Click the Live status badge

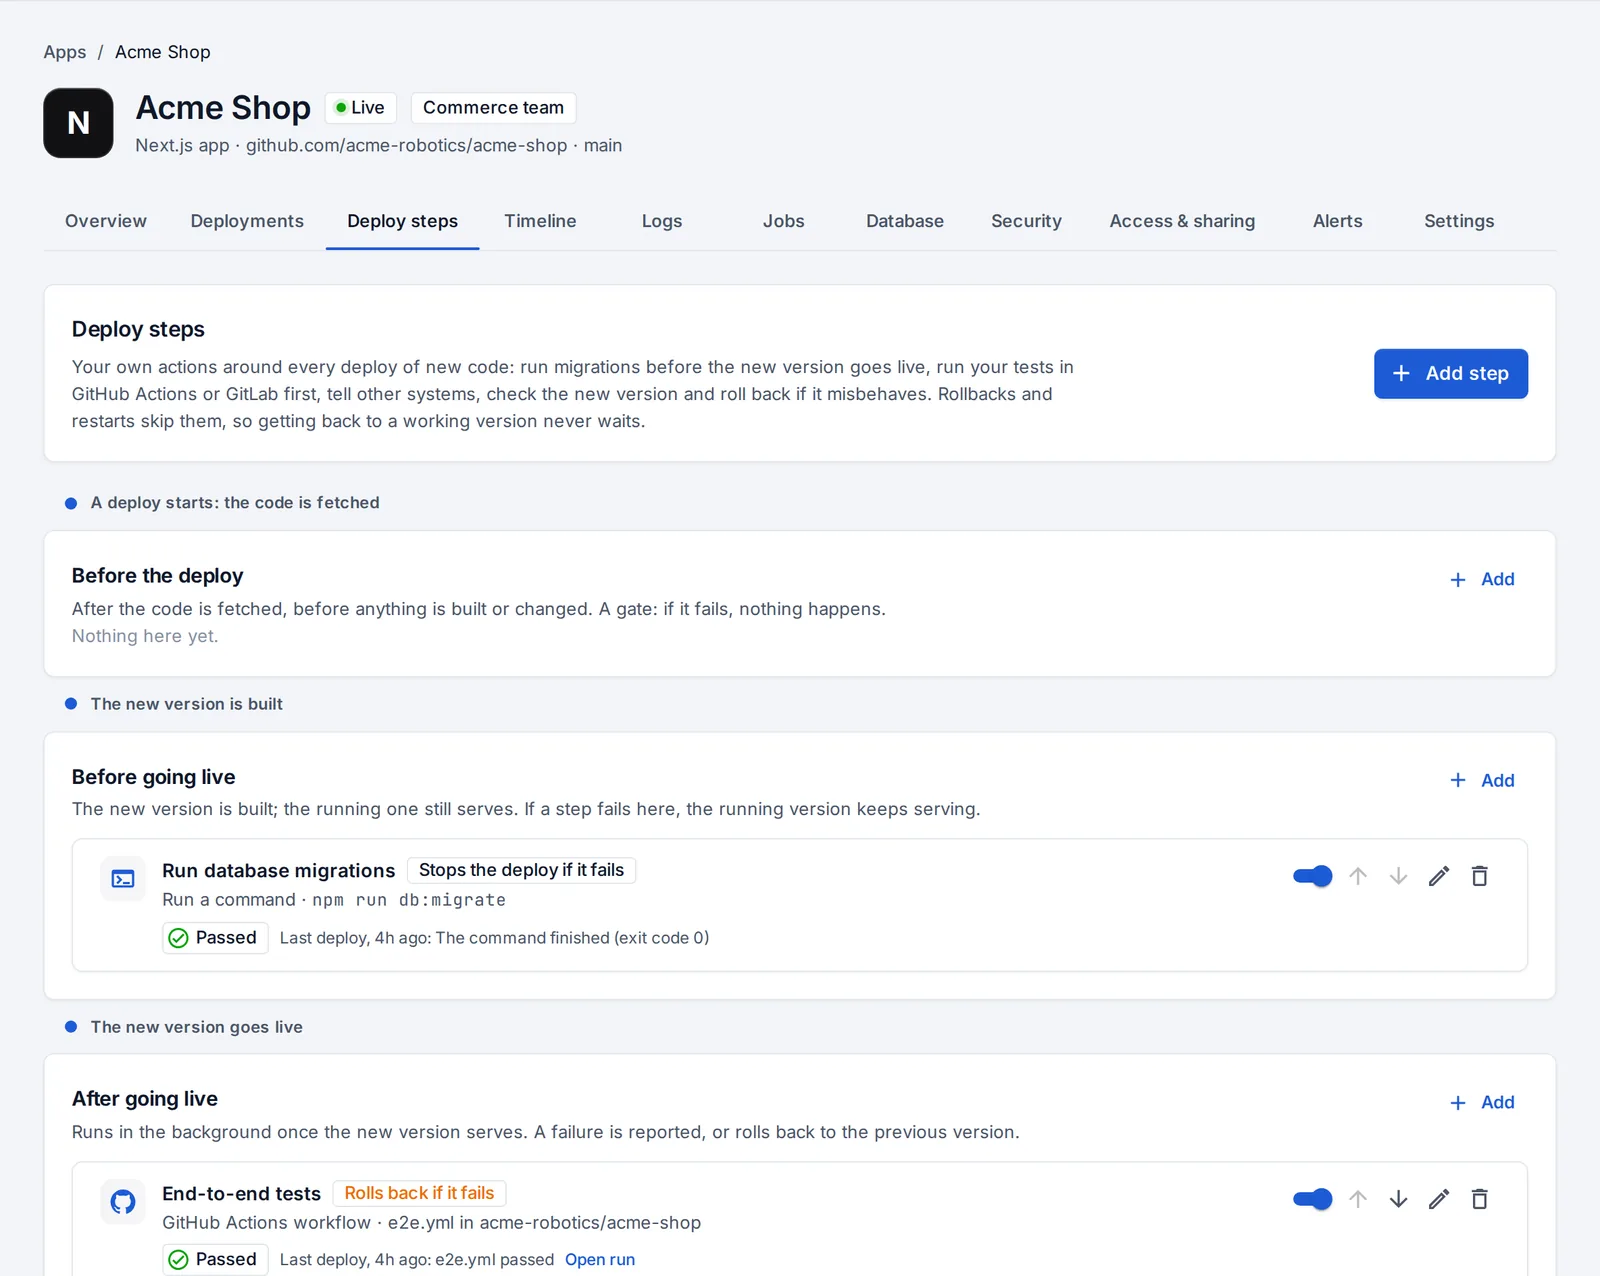click(361, 108)
